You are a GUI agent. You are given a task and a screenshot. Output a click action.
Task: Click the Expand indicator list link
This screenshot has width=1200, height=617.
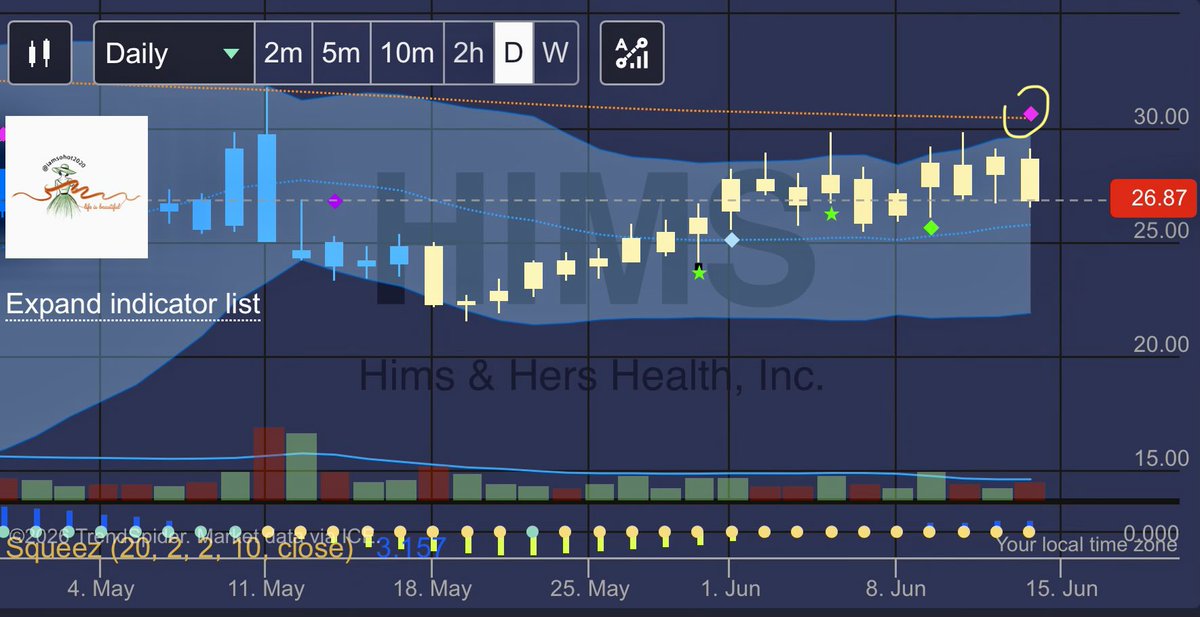click(133, 304)
